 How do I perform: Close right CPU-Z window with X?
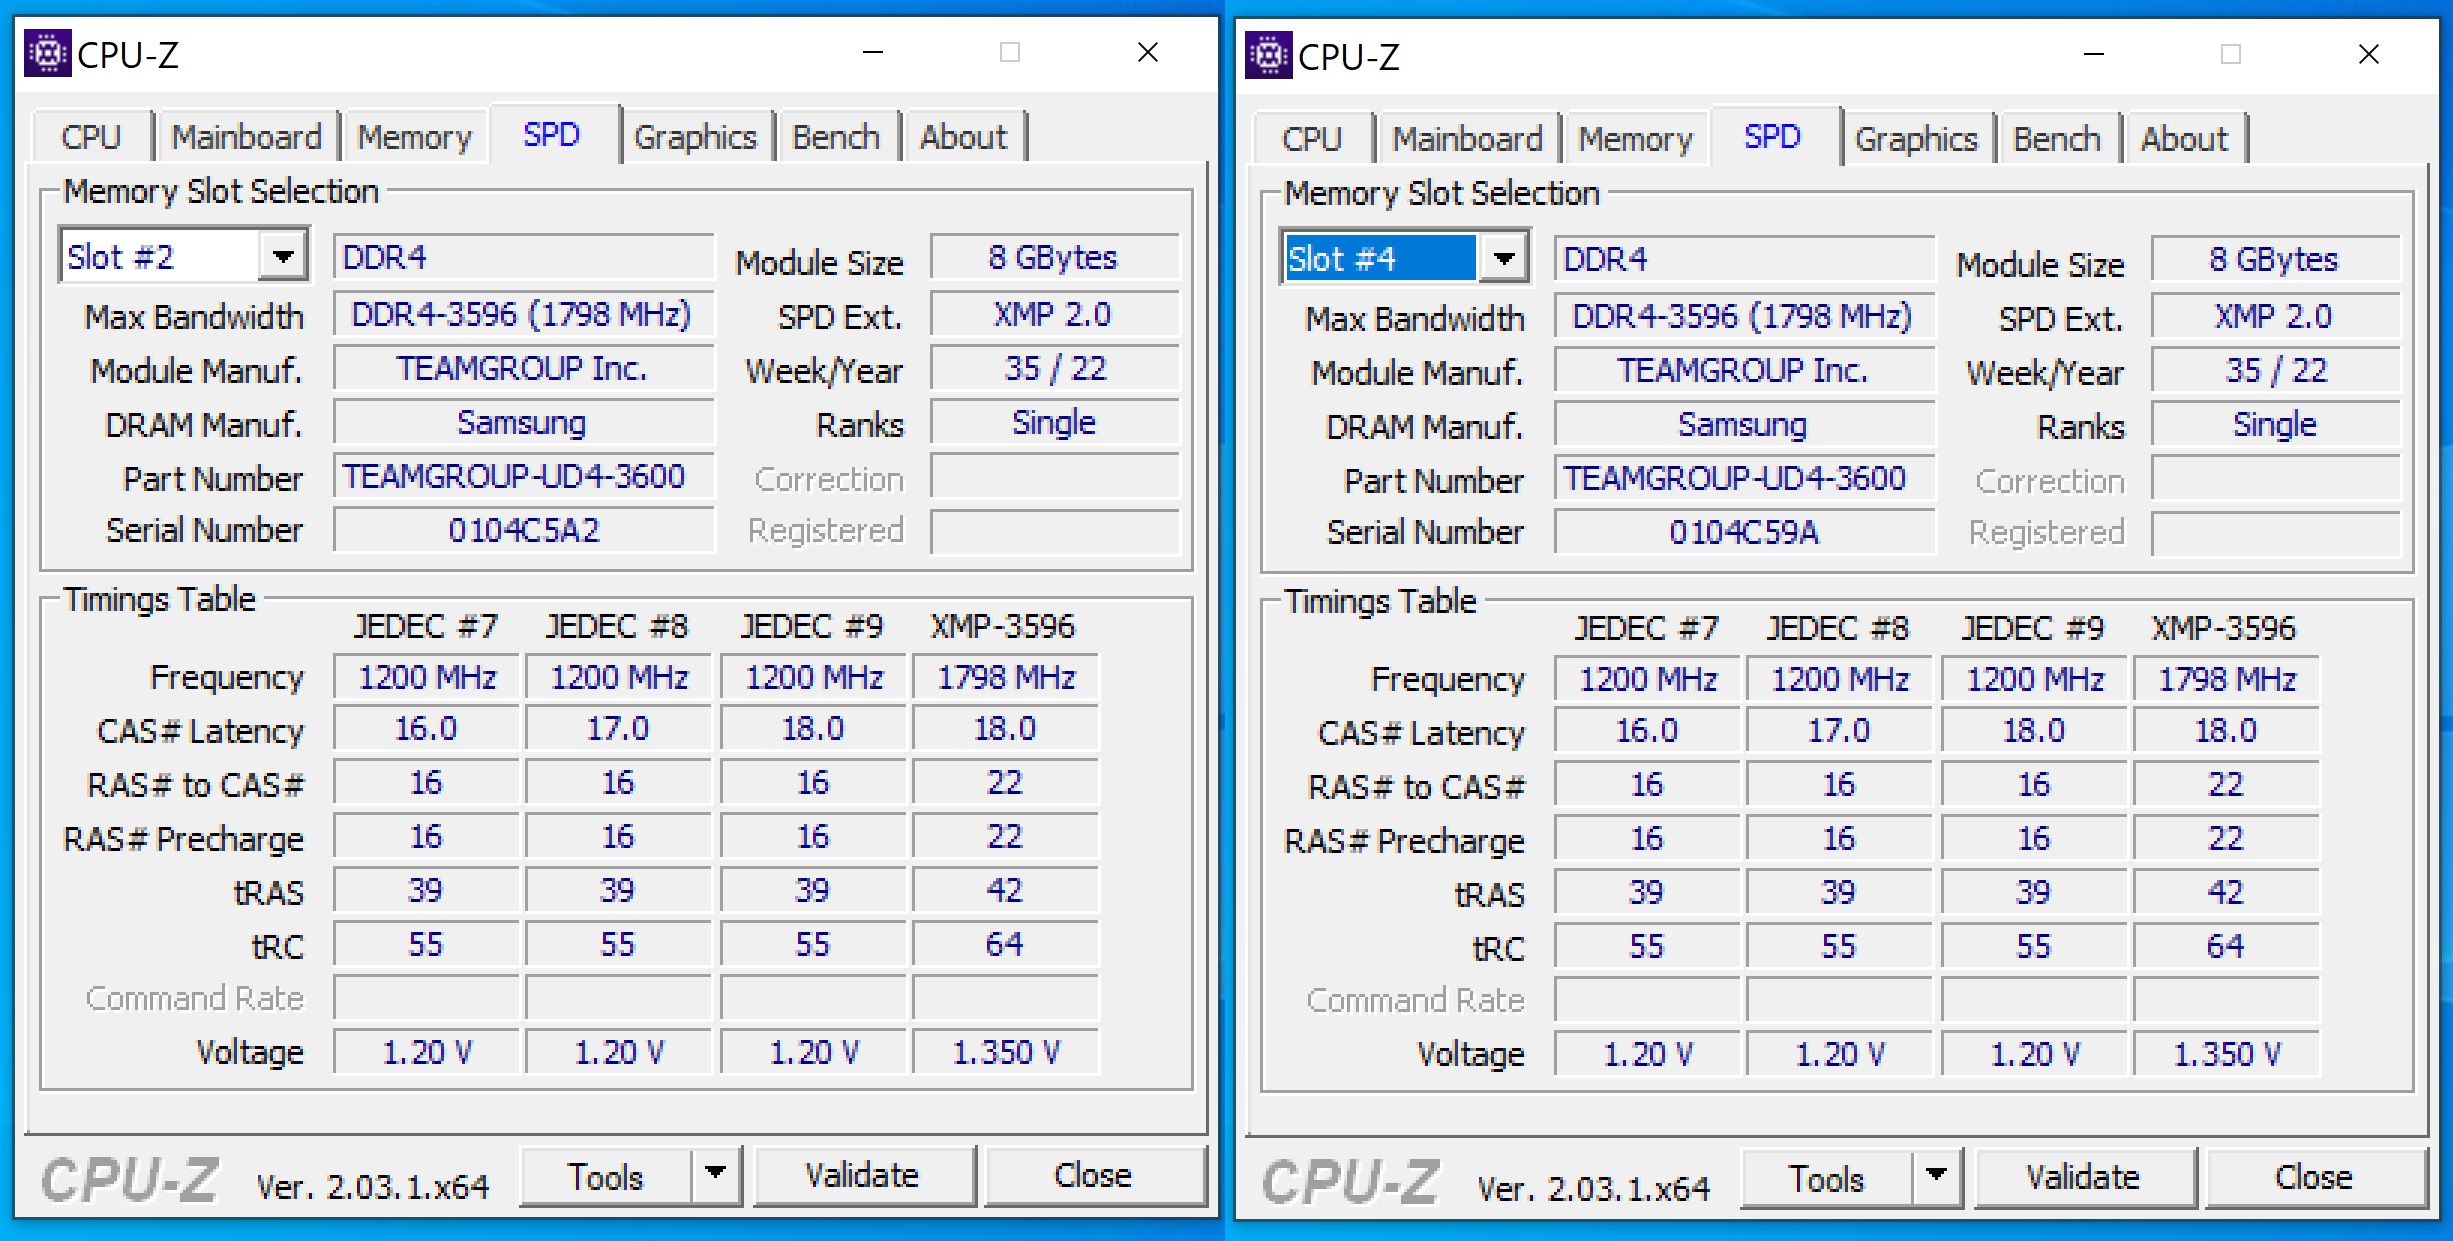(x=2369, y=54)
